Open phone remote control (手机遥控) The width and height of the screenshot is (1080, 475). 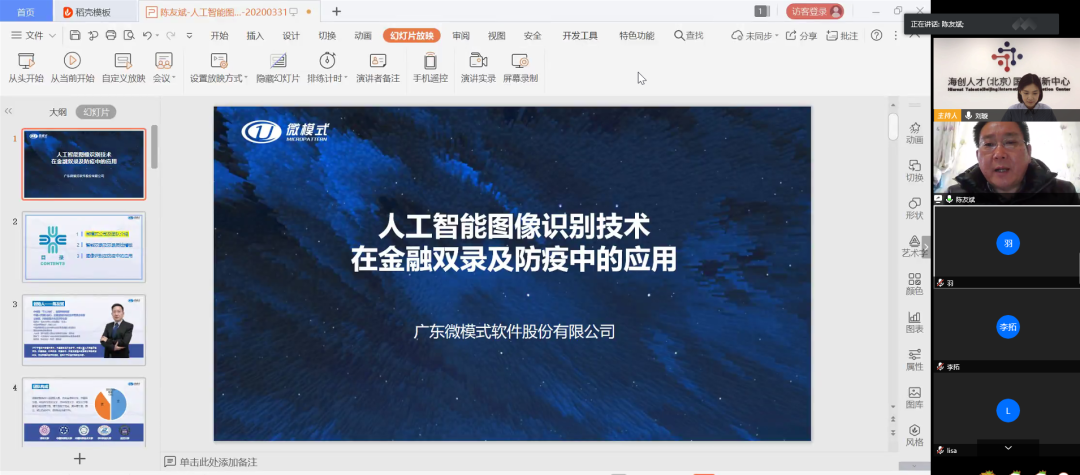(x=430, y=68)
